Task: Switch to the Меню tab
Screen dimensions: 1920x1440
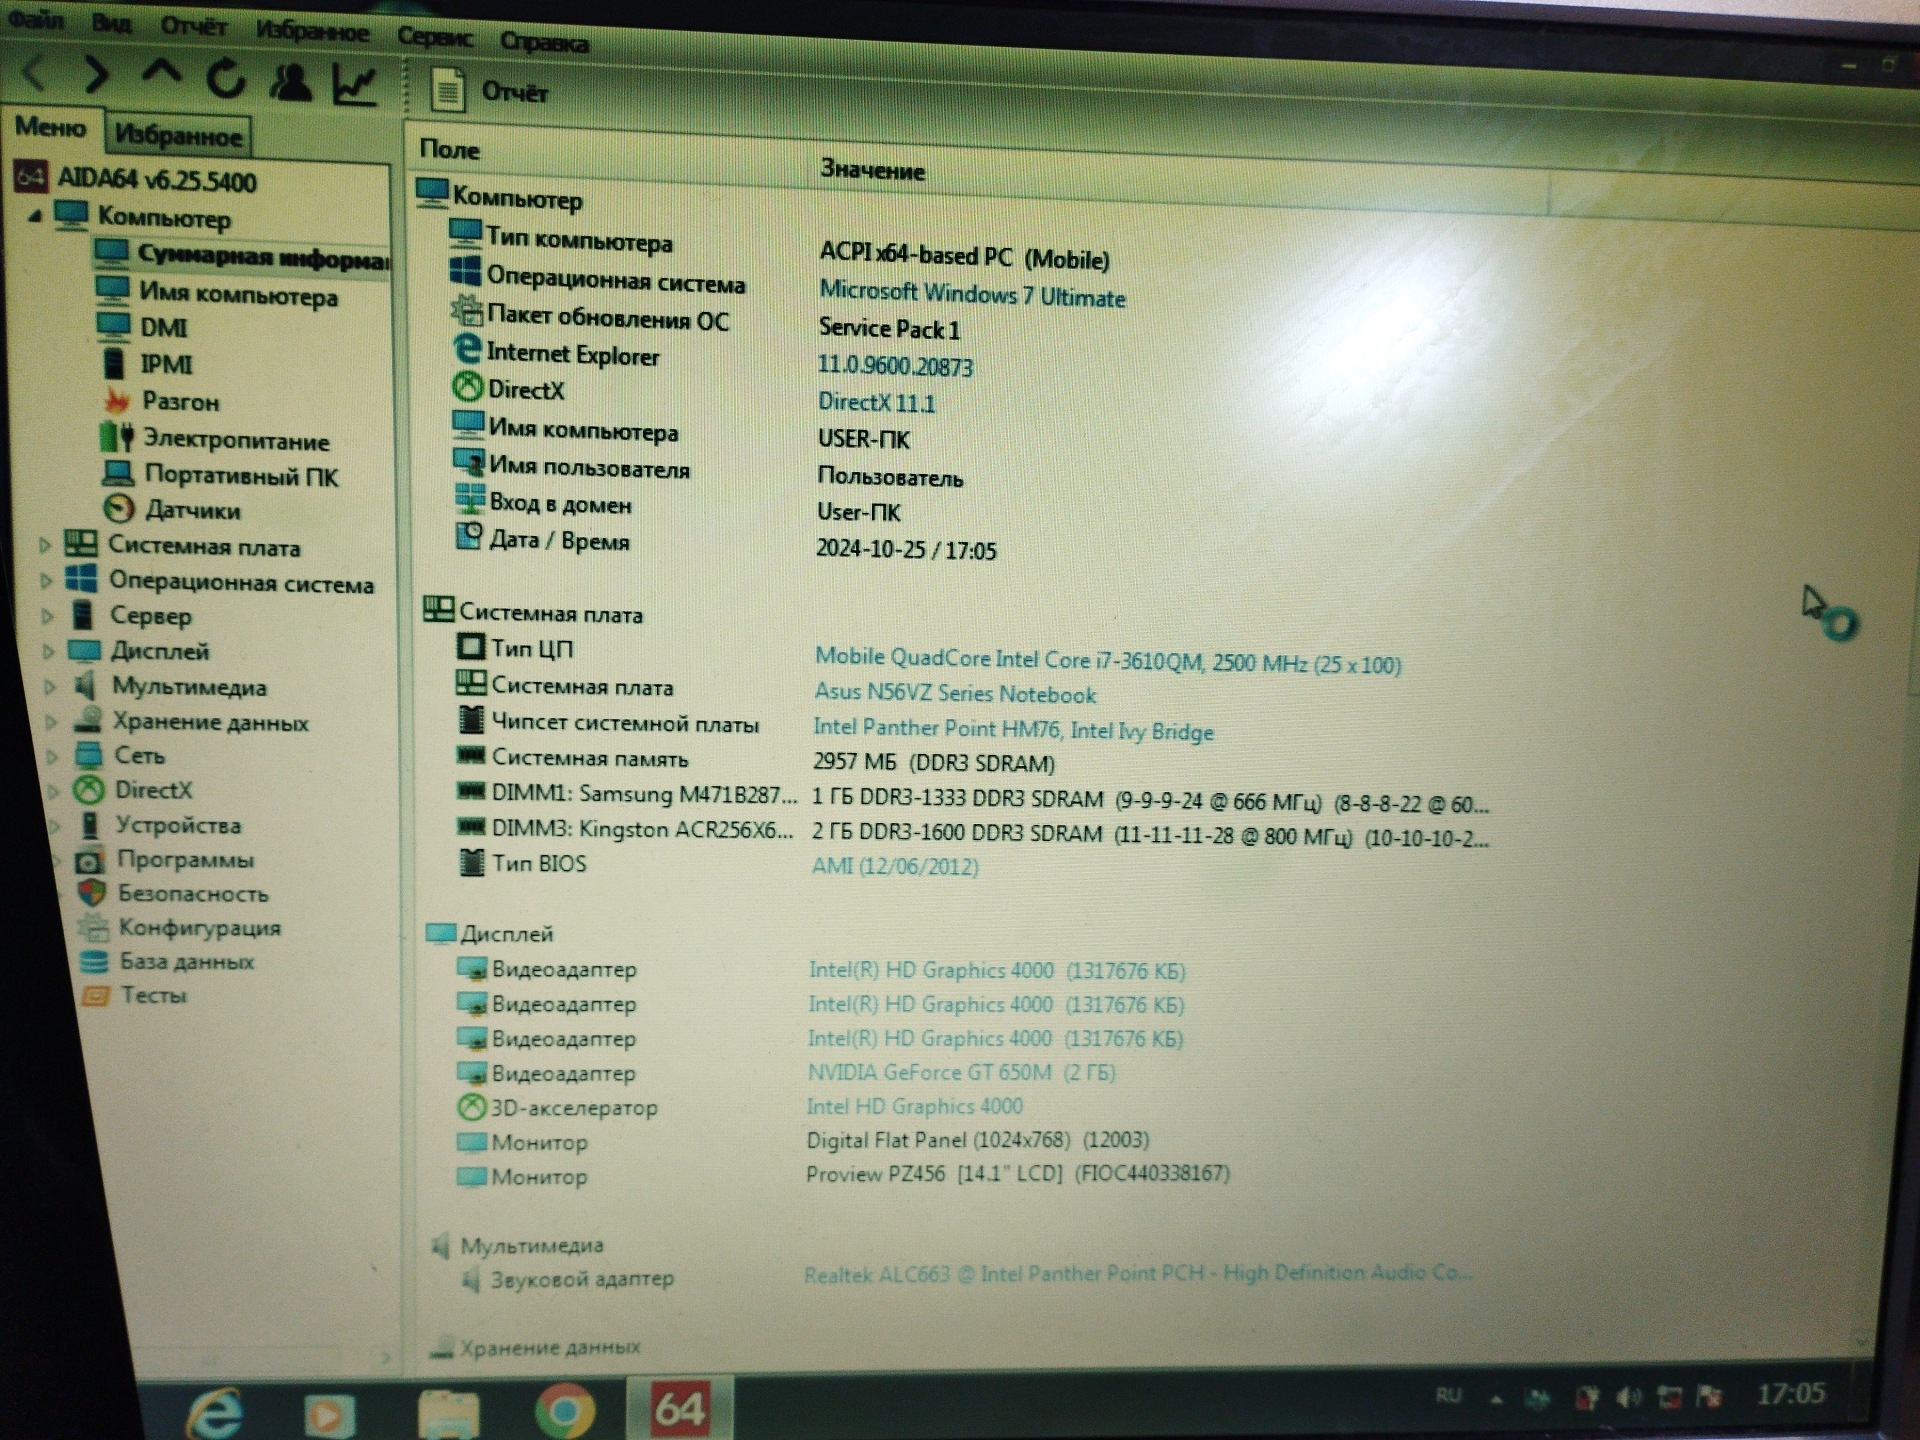Action: coord(50,127)
